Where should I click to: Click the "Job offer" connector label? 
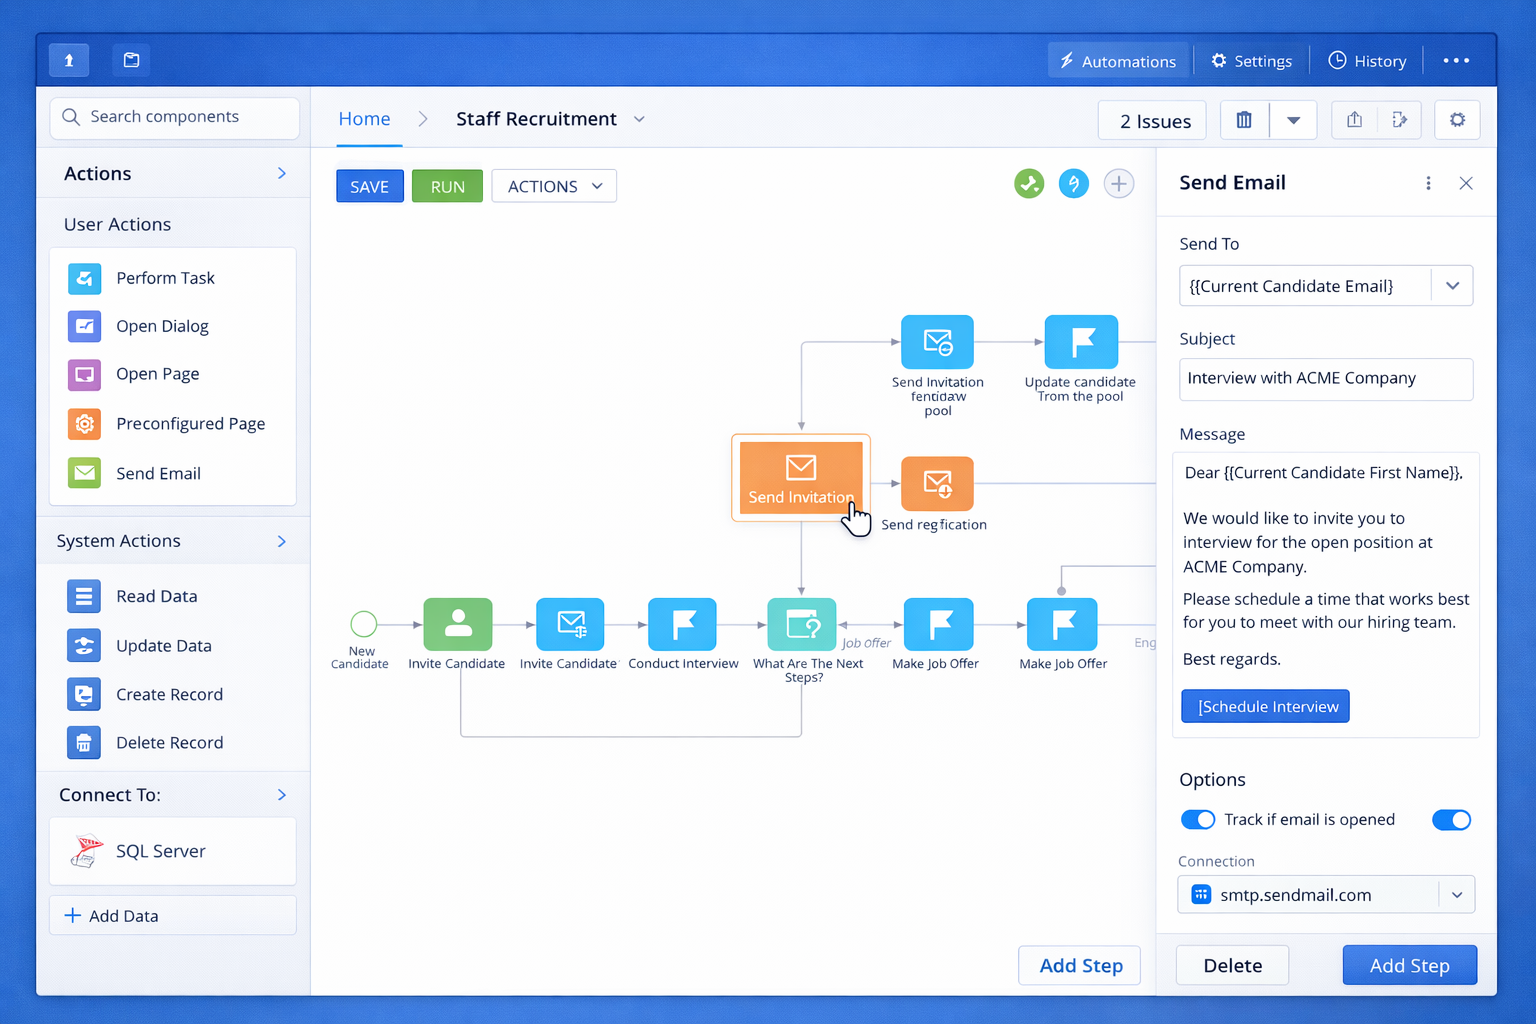pyautogui.click(x=866, y=643)
